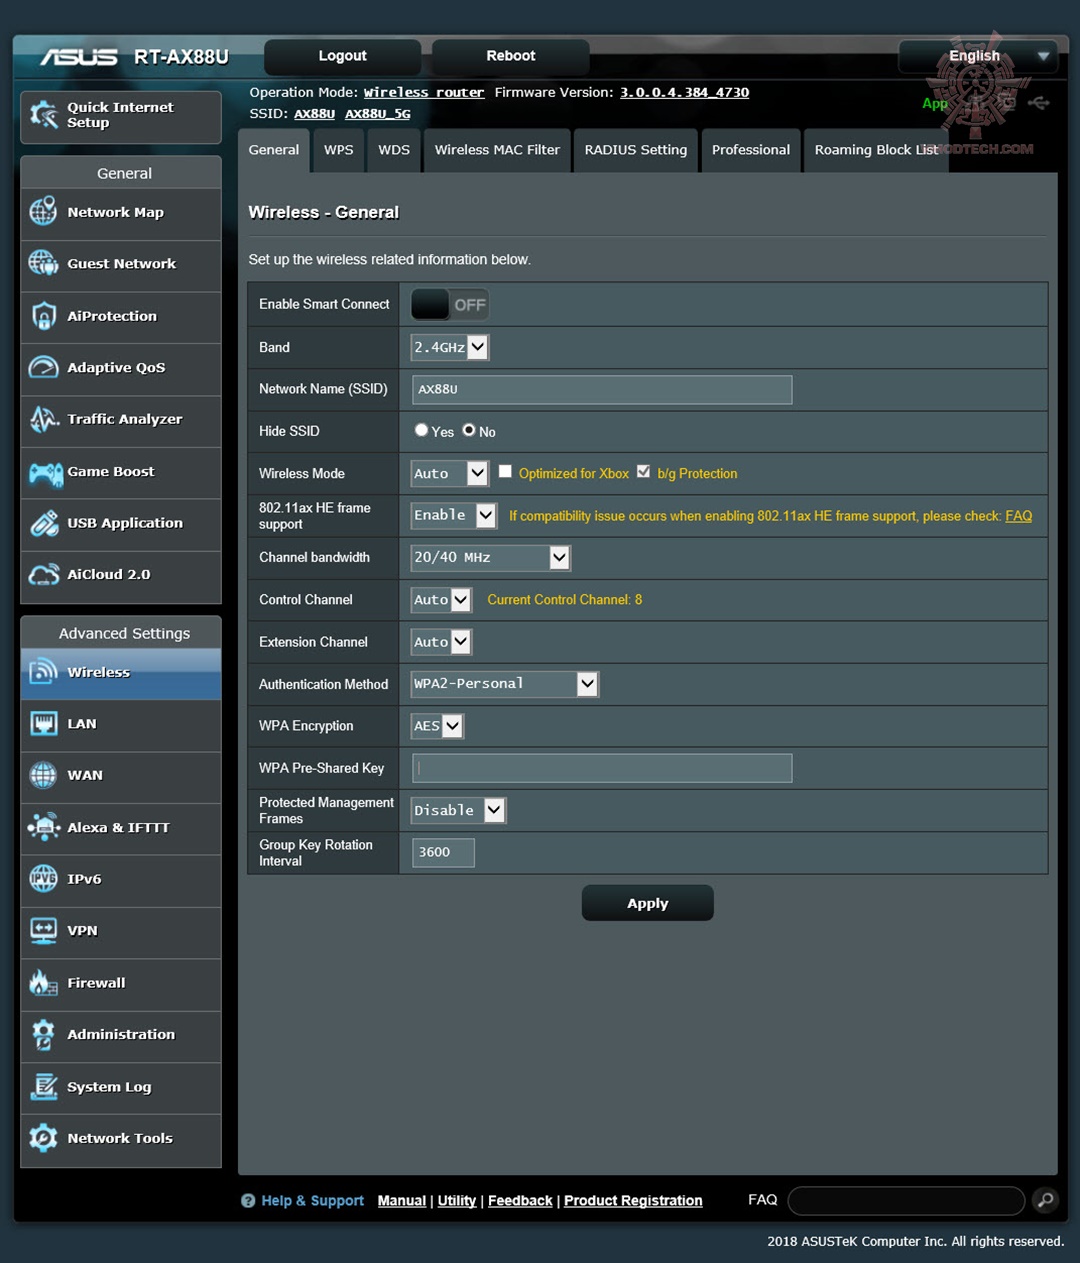Click the Firewall flame icon
1080x1263 pixels.
click(x=44, y=983)
